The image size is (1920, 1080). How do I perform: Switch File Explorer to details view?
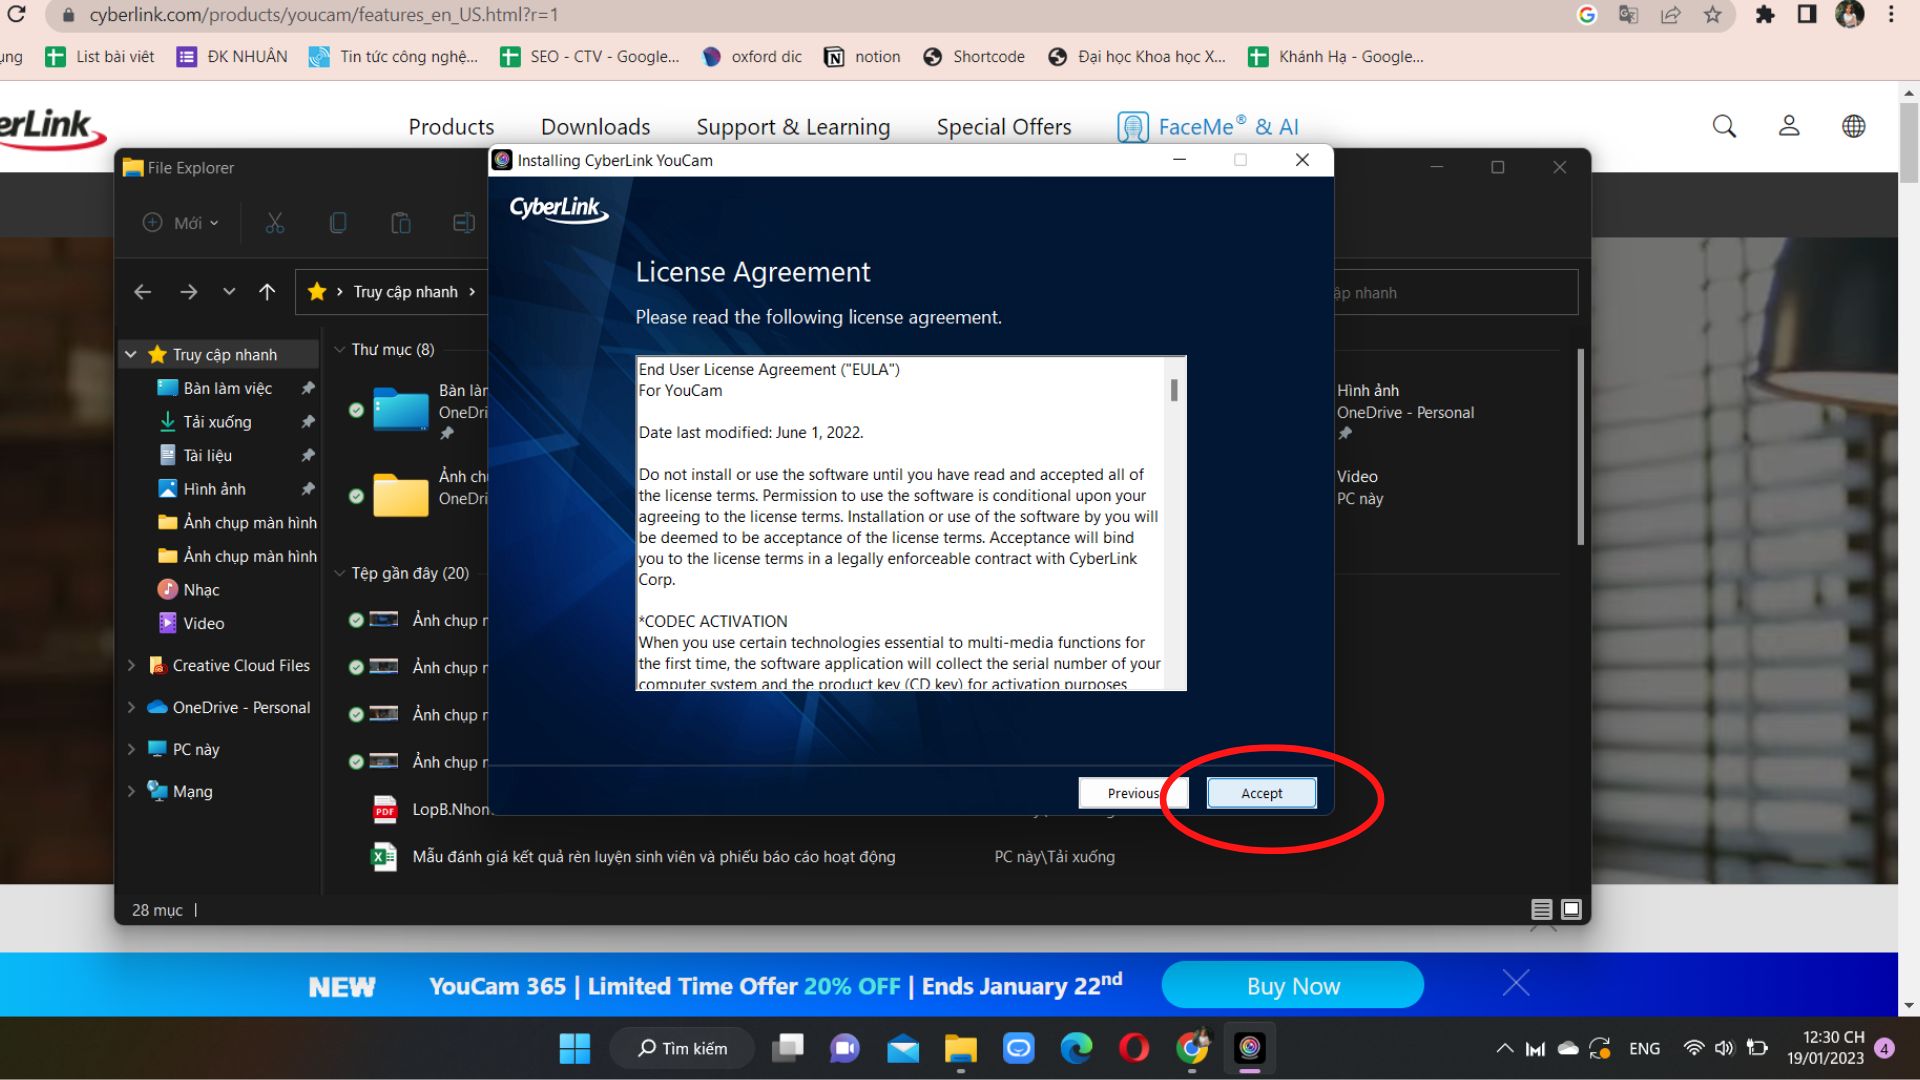point(1541,909)
